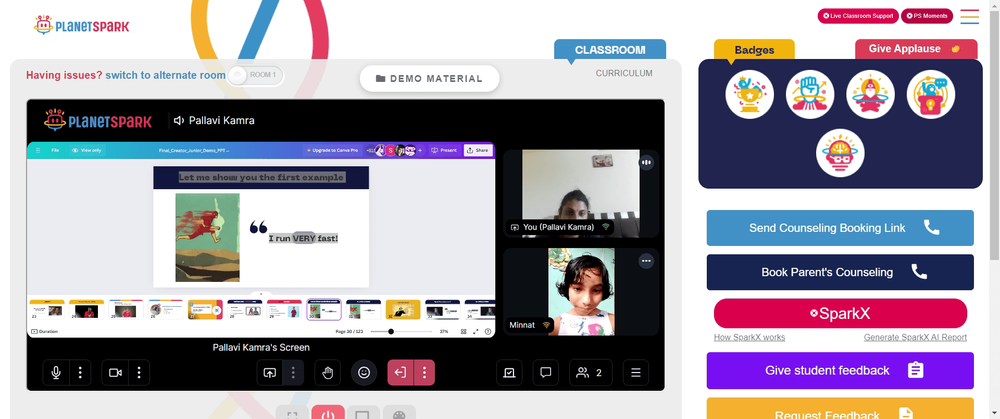
Task: Open the emoji reactions smiley icon
Action: (x=364, y=372)
